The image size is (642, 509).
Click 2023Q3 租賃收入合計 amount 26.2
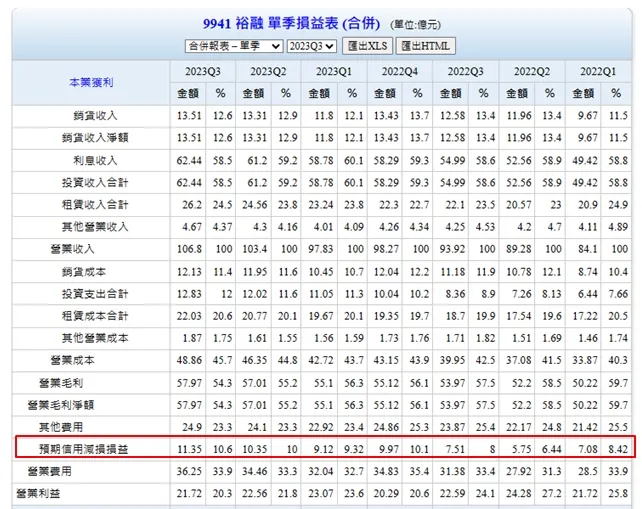[x=192, y=205]
